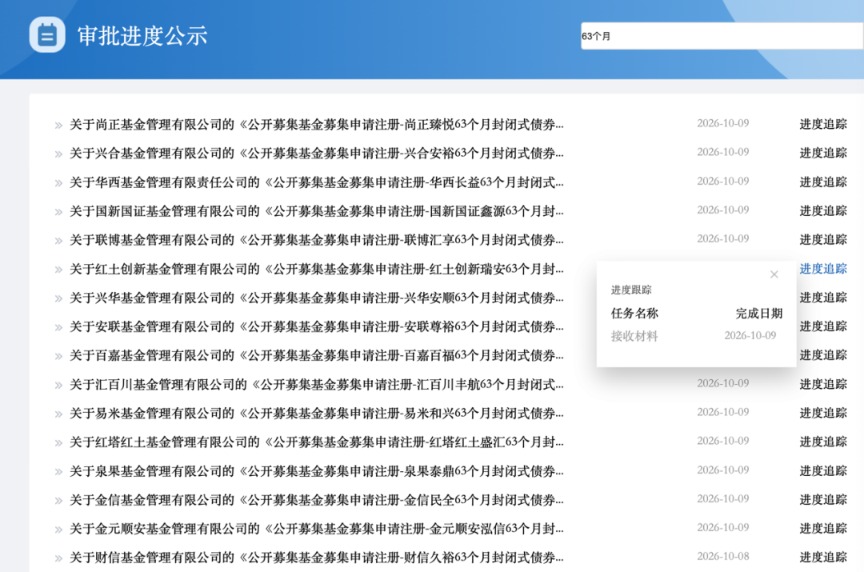Screen dimensions: 864x572
Task: Click 进度追踪 for the 尚正基金 row
Action: pyautogui.click(x=823, y=124)
